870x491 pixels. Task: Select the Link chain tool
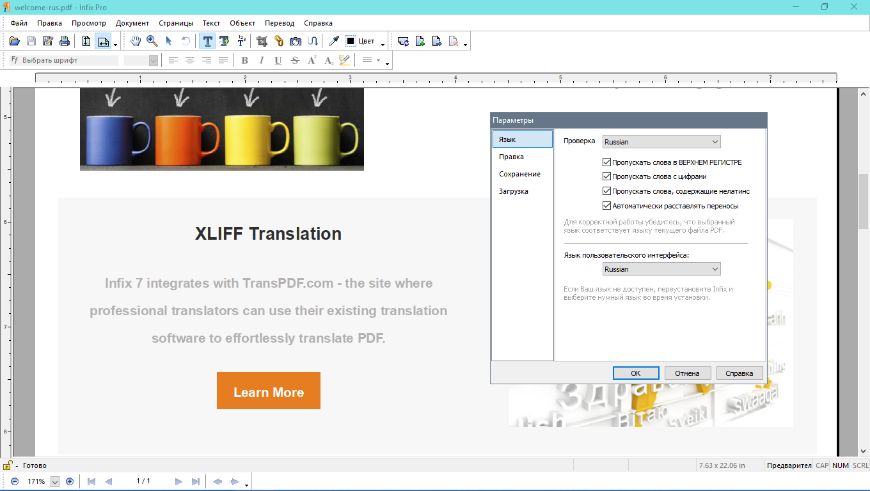279,41
